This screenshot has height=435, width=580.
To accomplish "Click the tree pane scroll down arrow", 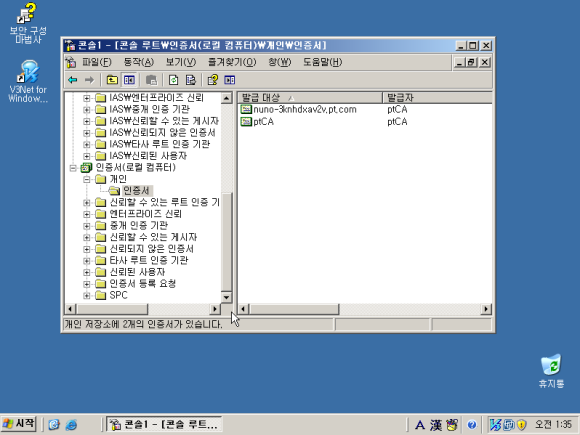I will 226,297.
